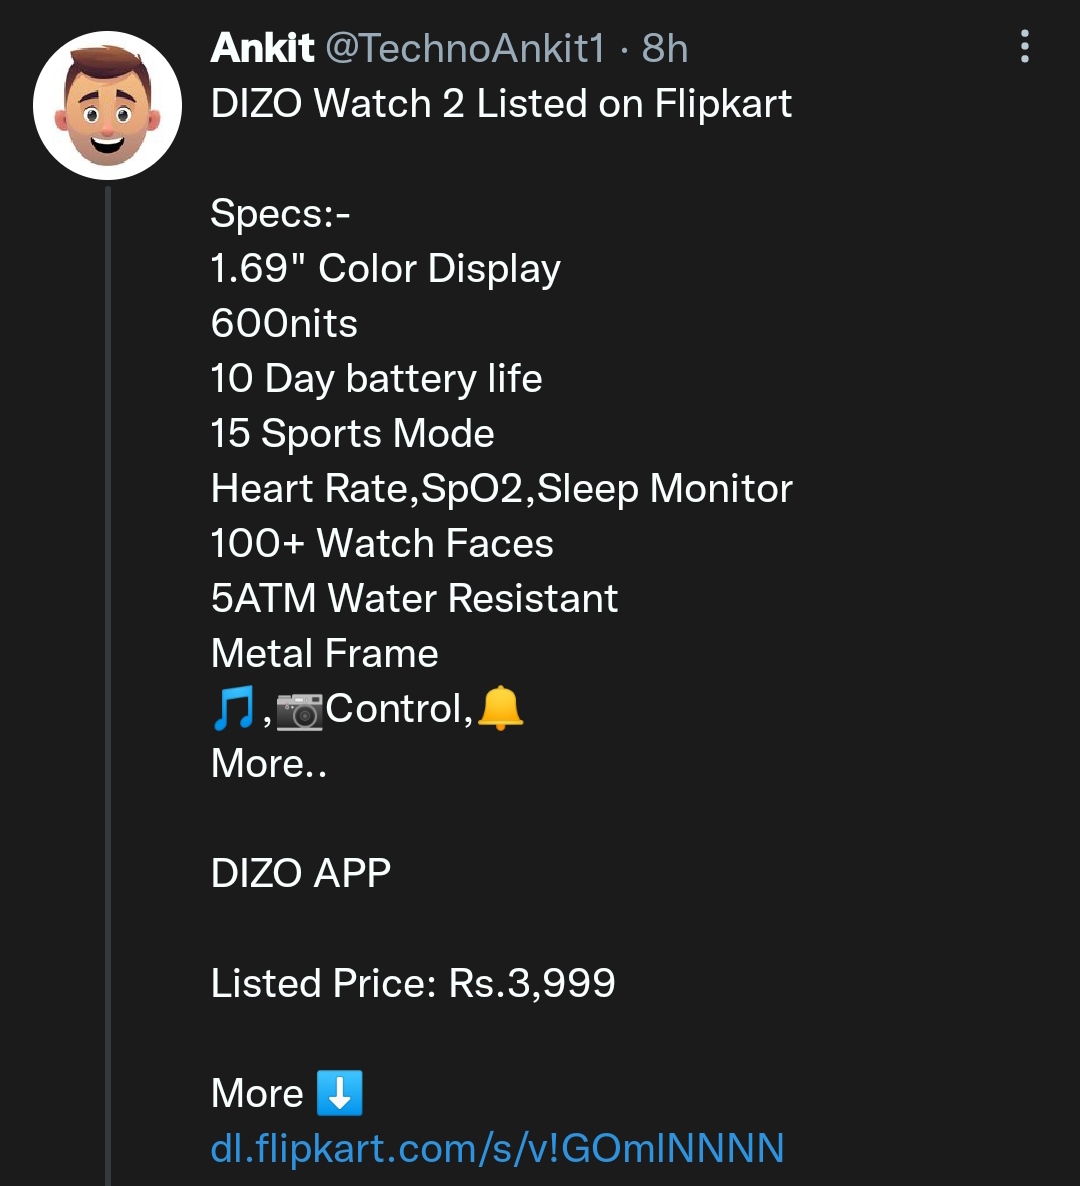Click the yellow bell emoji

(501, 709)
